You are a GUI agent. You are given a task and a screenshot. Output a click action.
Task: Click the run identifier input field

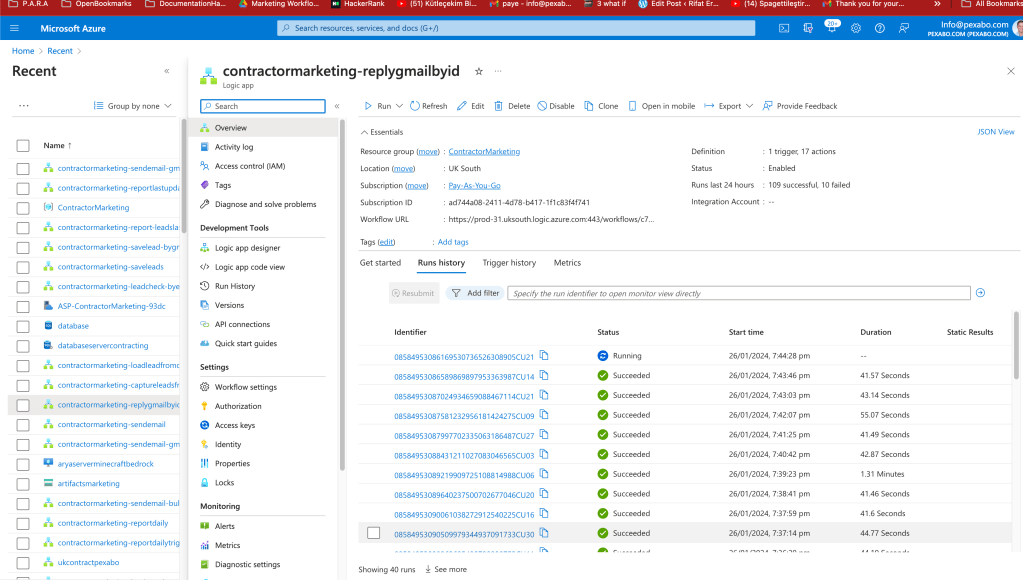tap(739, 293)
